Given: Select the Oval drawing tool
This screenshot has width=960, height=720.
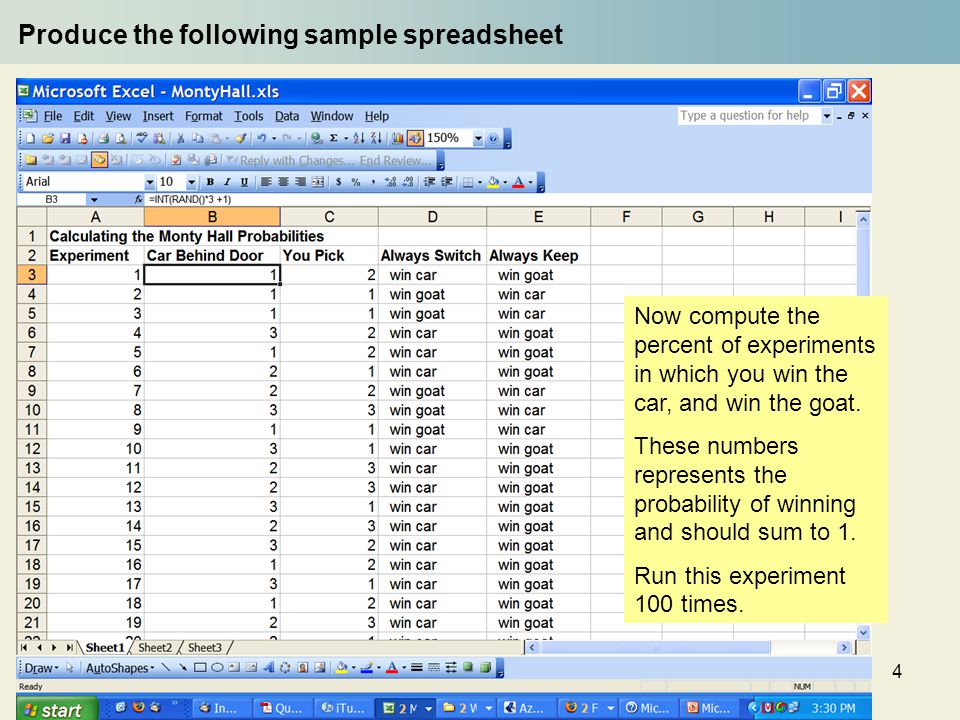Looking at the screenshot, I should 217,667.
